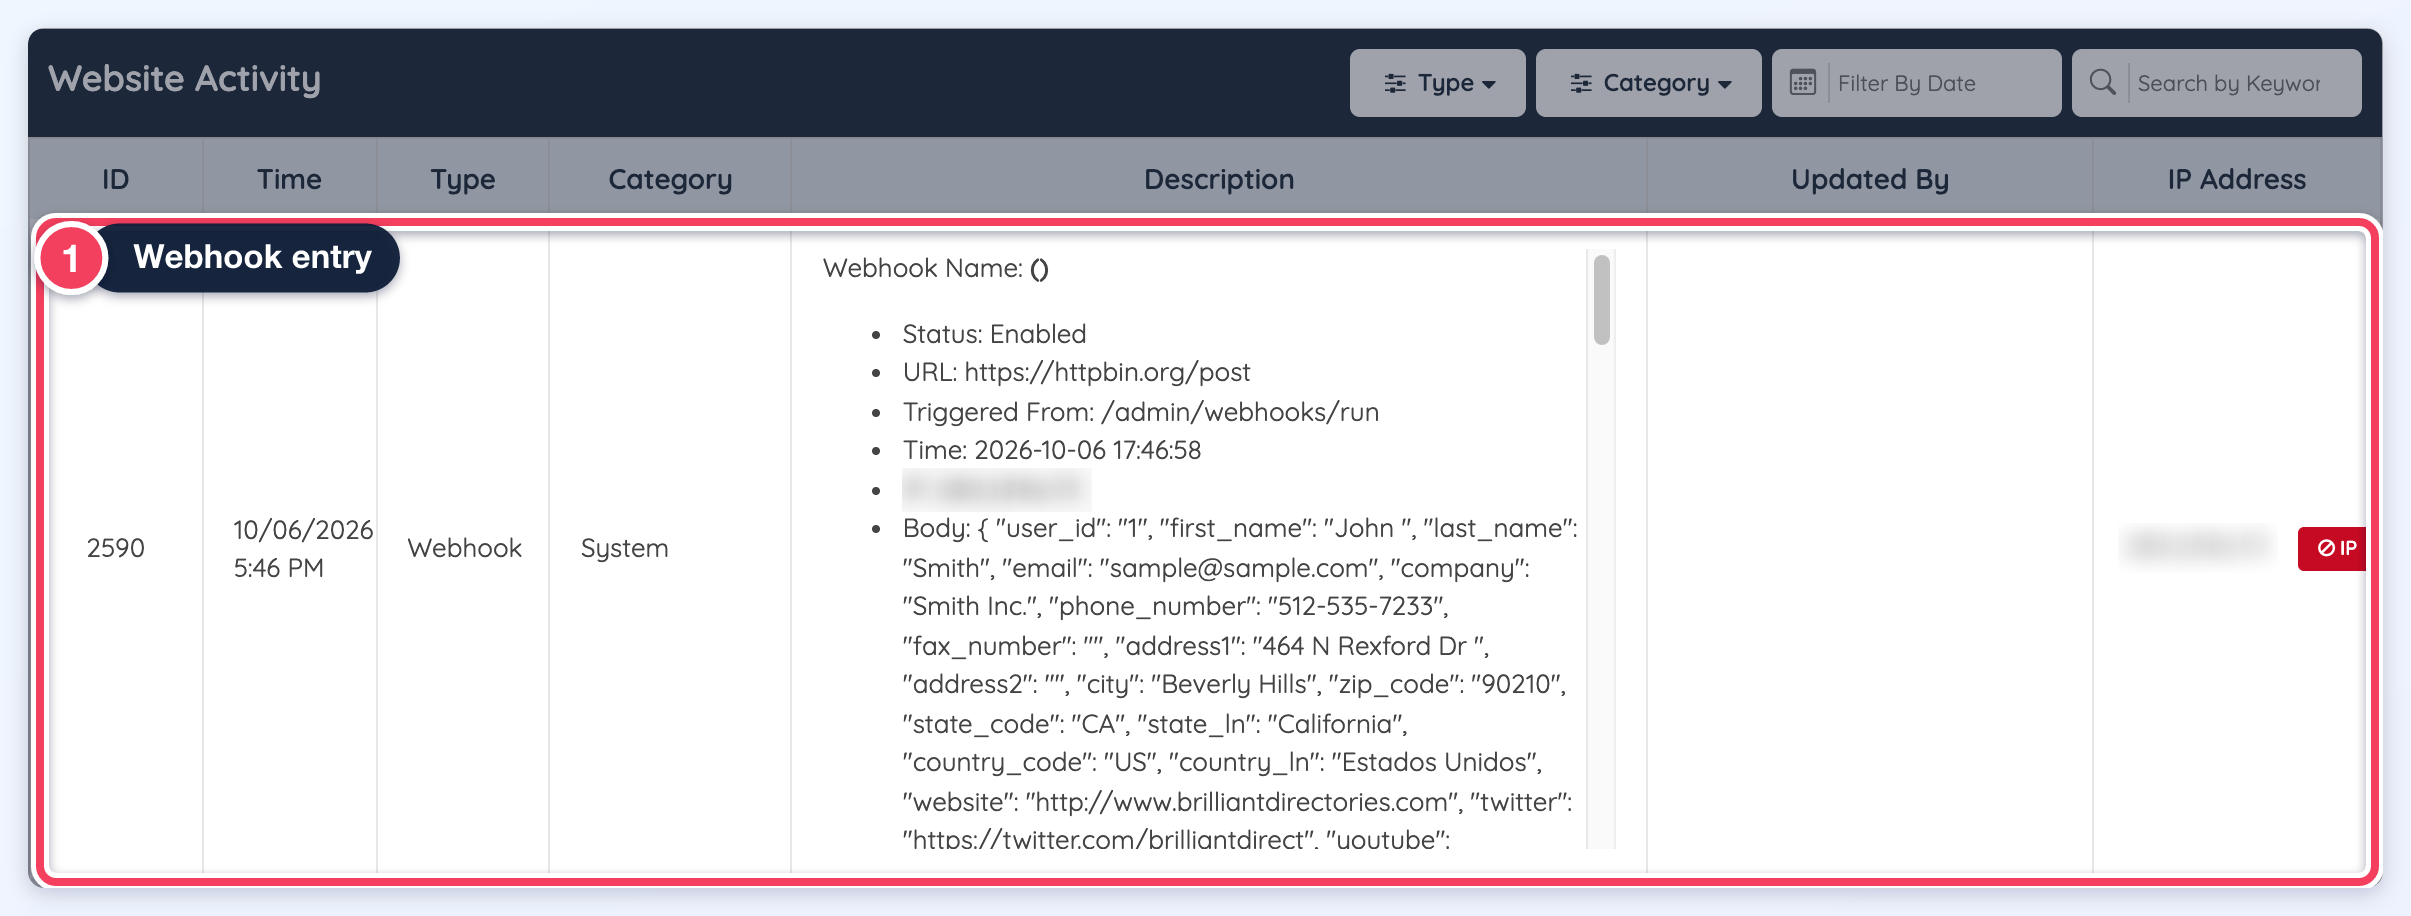Viewport: 2411px width, 916px height.
Task: Click the IP Address column header
Action: pos(2237,179)
